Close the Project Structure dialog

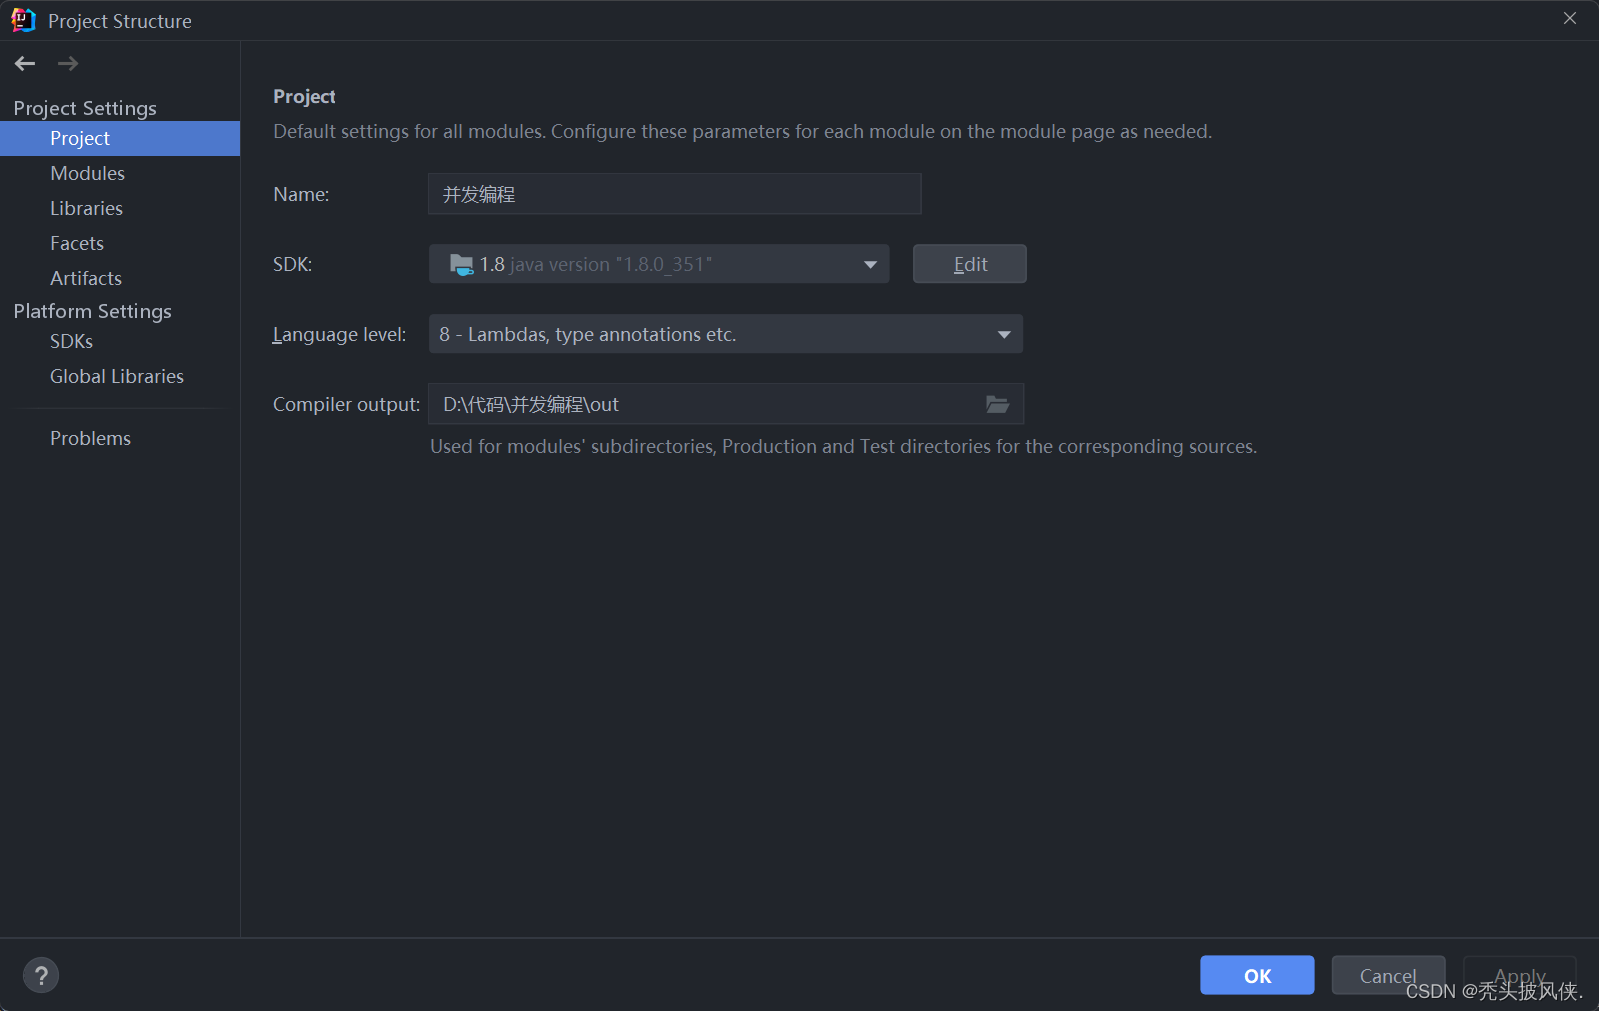(1570, 18)
